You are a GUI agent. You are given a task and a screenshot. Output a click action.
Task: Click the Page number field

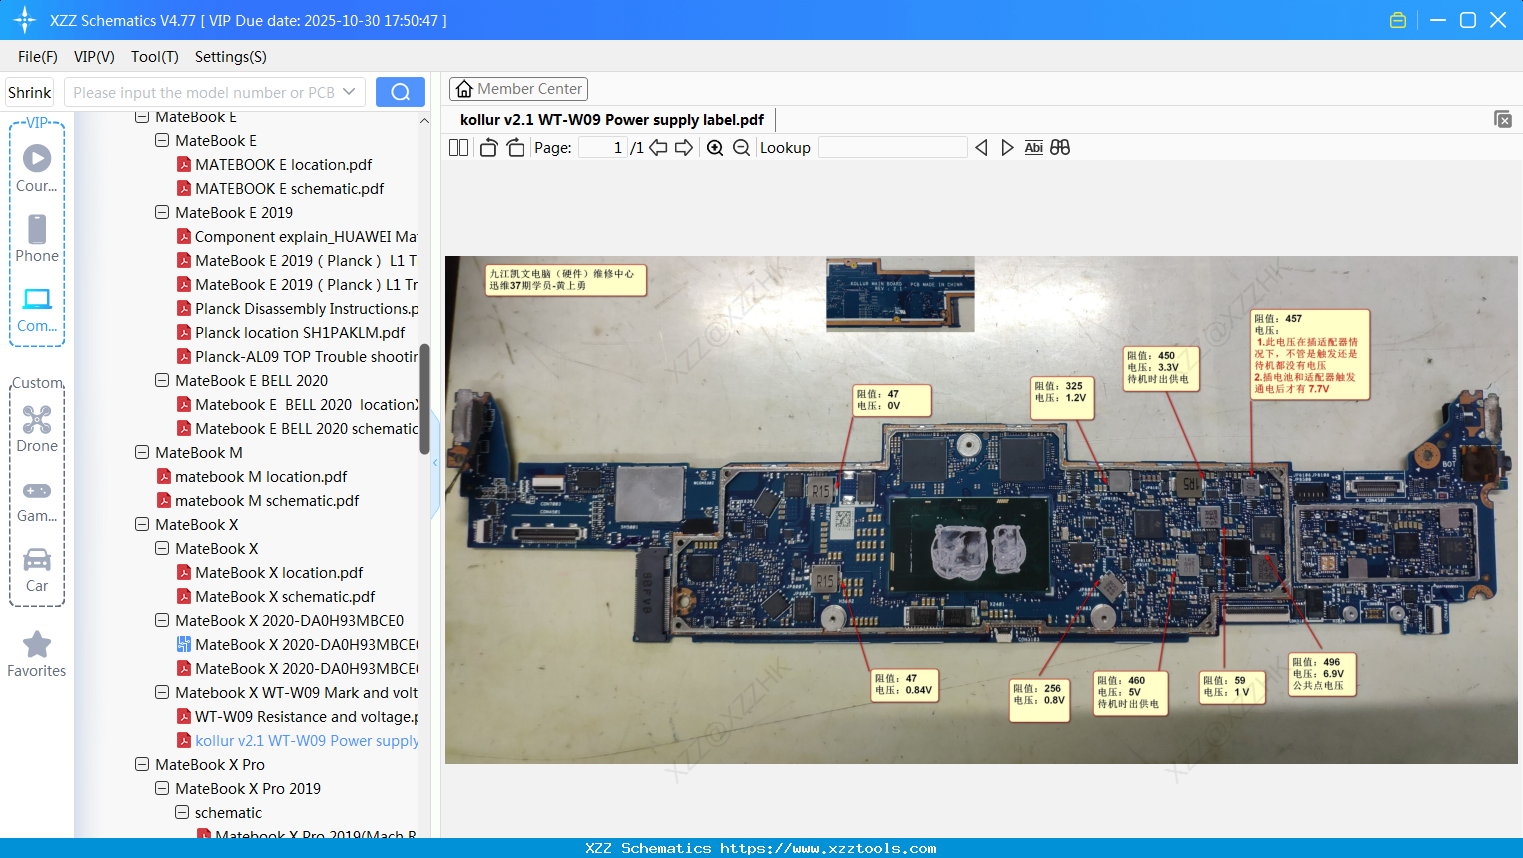(x=603, y=148)
